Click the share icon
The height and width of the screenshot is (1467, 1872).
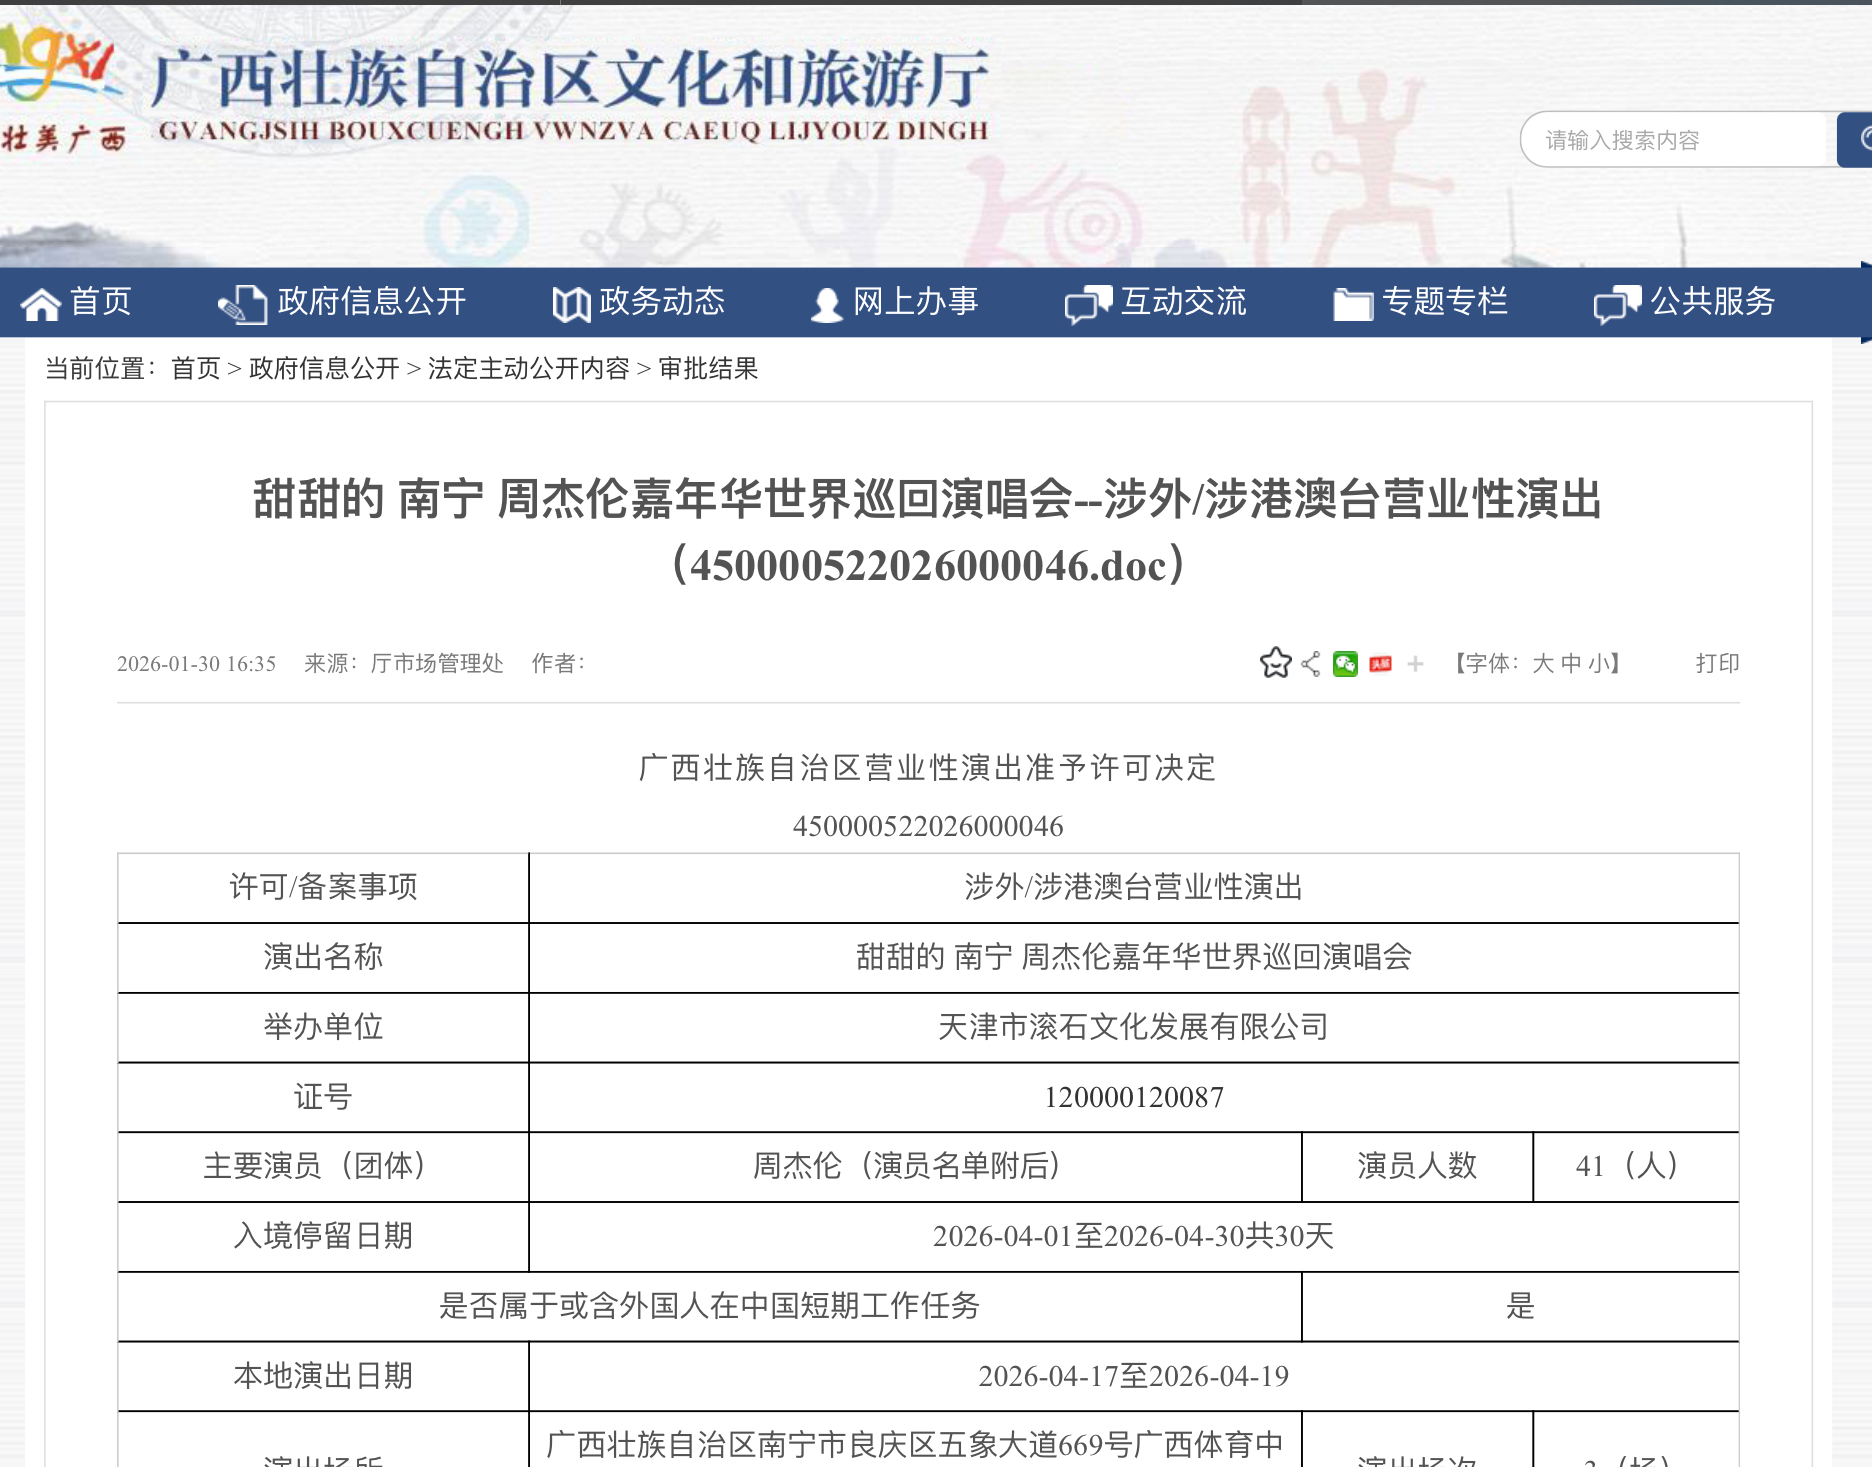point(1311,664)
